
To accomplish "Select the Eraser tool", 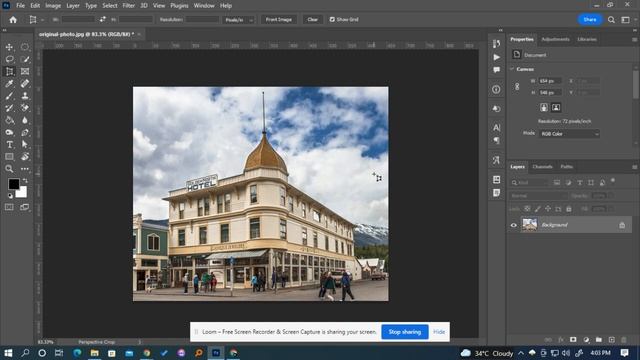I will click(x=25, y=108).
